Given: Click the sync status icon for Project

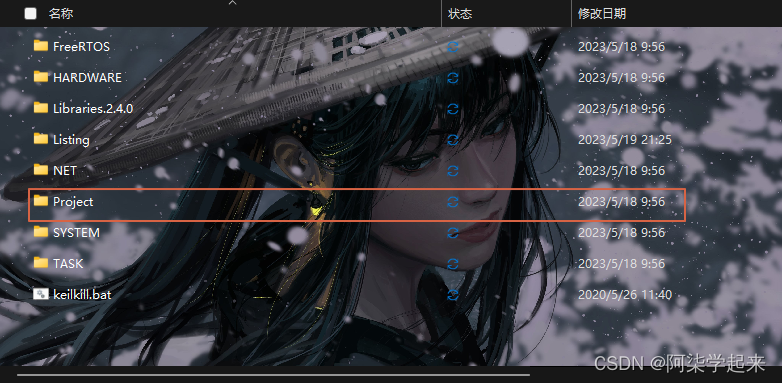Looking at the screenshot, I should click(453, 201).
